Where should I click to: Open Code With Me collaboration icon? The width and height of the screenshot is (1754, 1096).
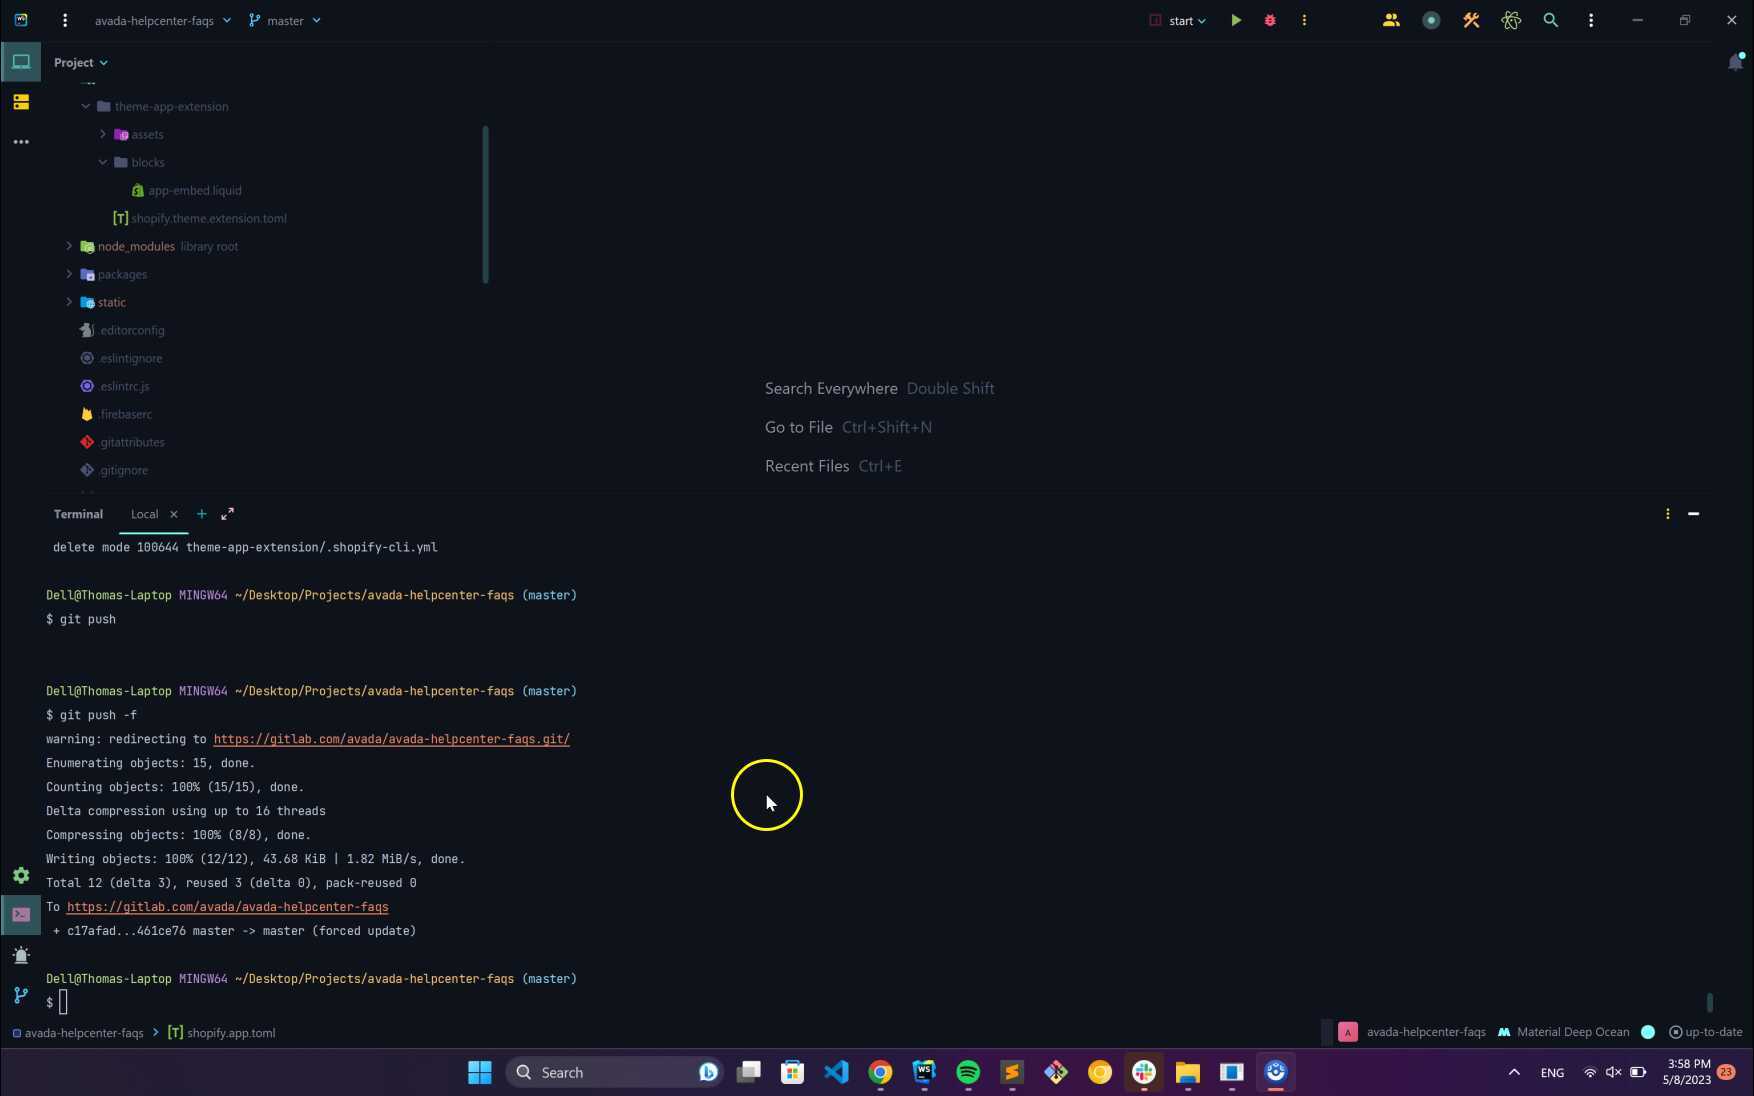point(1390,20)
